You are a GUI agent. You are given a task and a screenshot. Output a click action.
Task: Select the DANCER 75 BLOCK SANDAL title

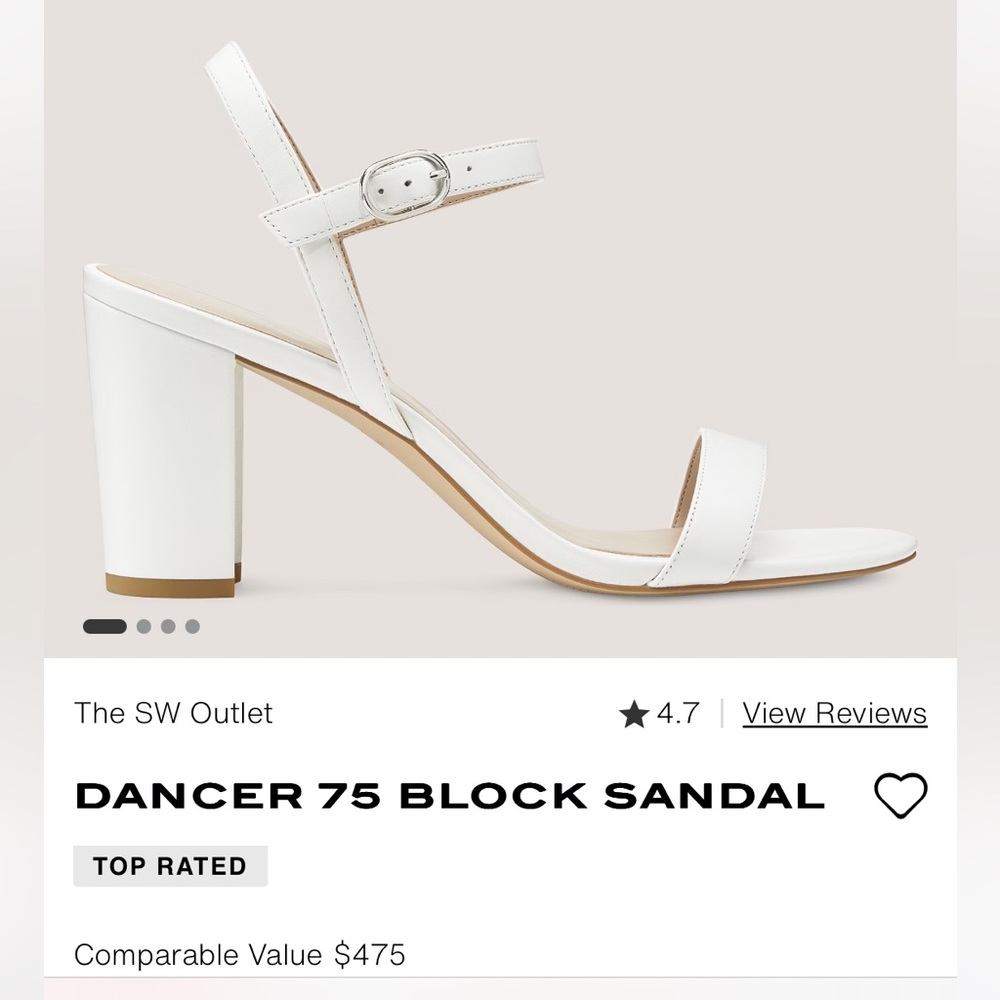pyautogui.click(x=450, y=793)
